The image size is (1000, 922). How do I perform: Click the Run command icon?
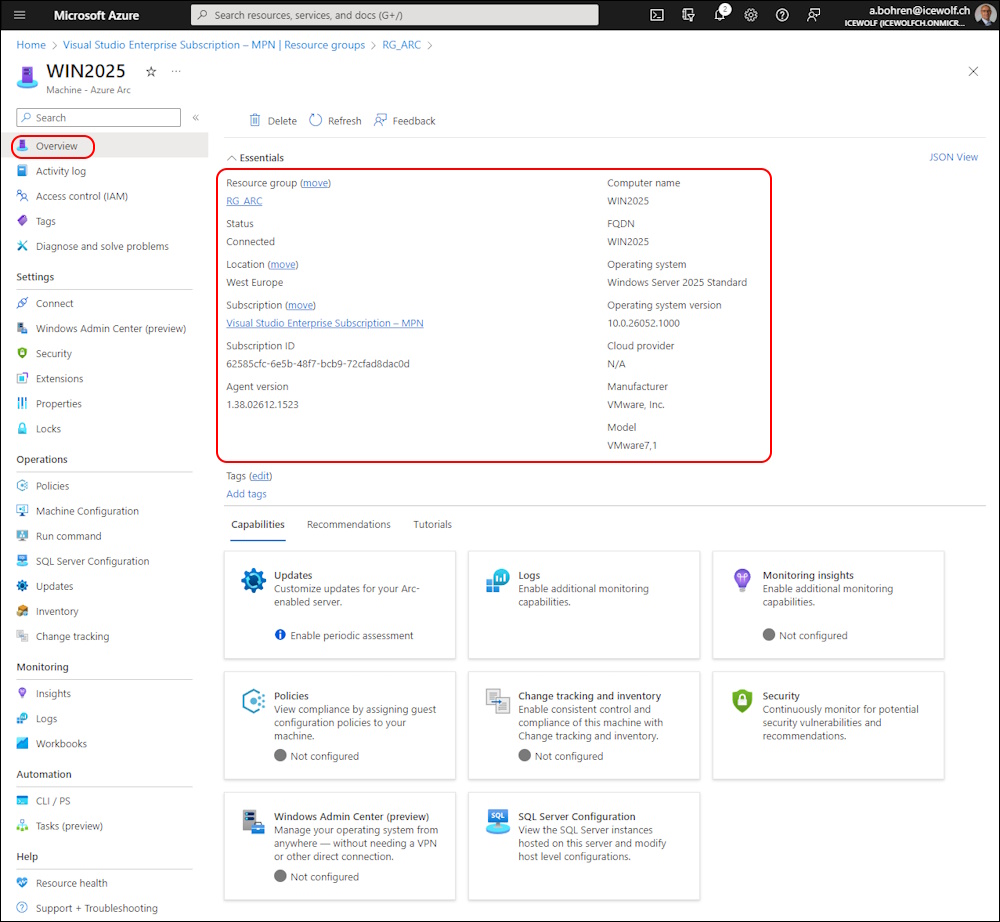[x=22, y=536]
